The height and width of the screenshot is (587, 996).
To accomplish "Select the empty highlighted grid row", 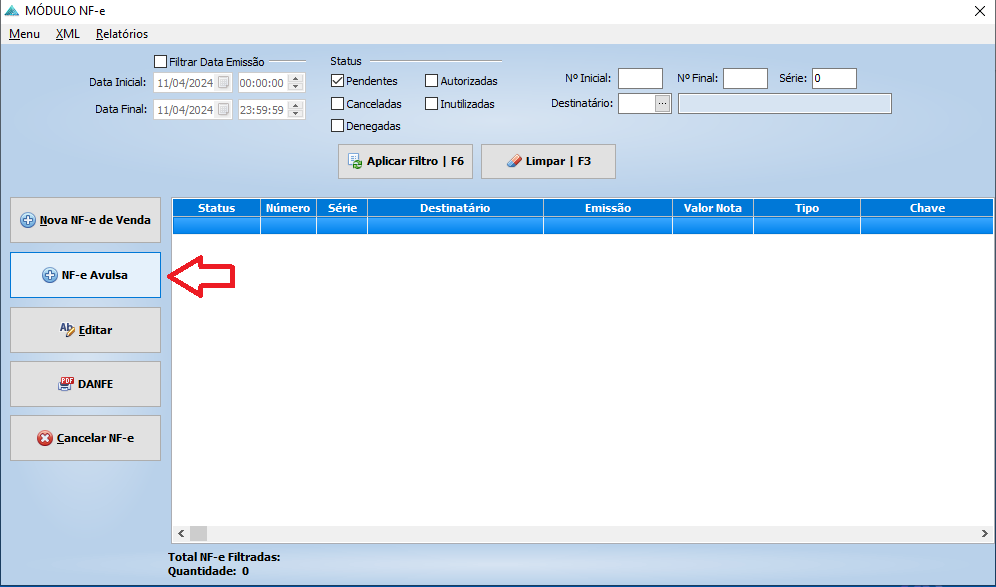I will 582,226.
